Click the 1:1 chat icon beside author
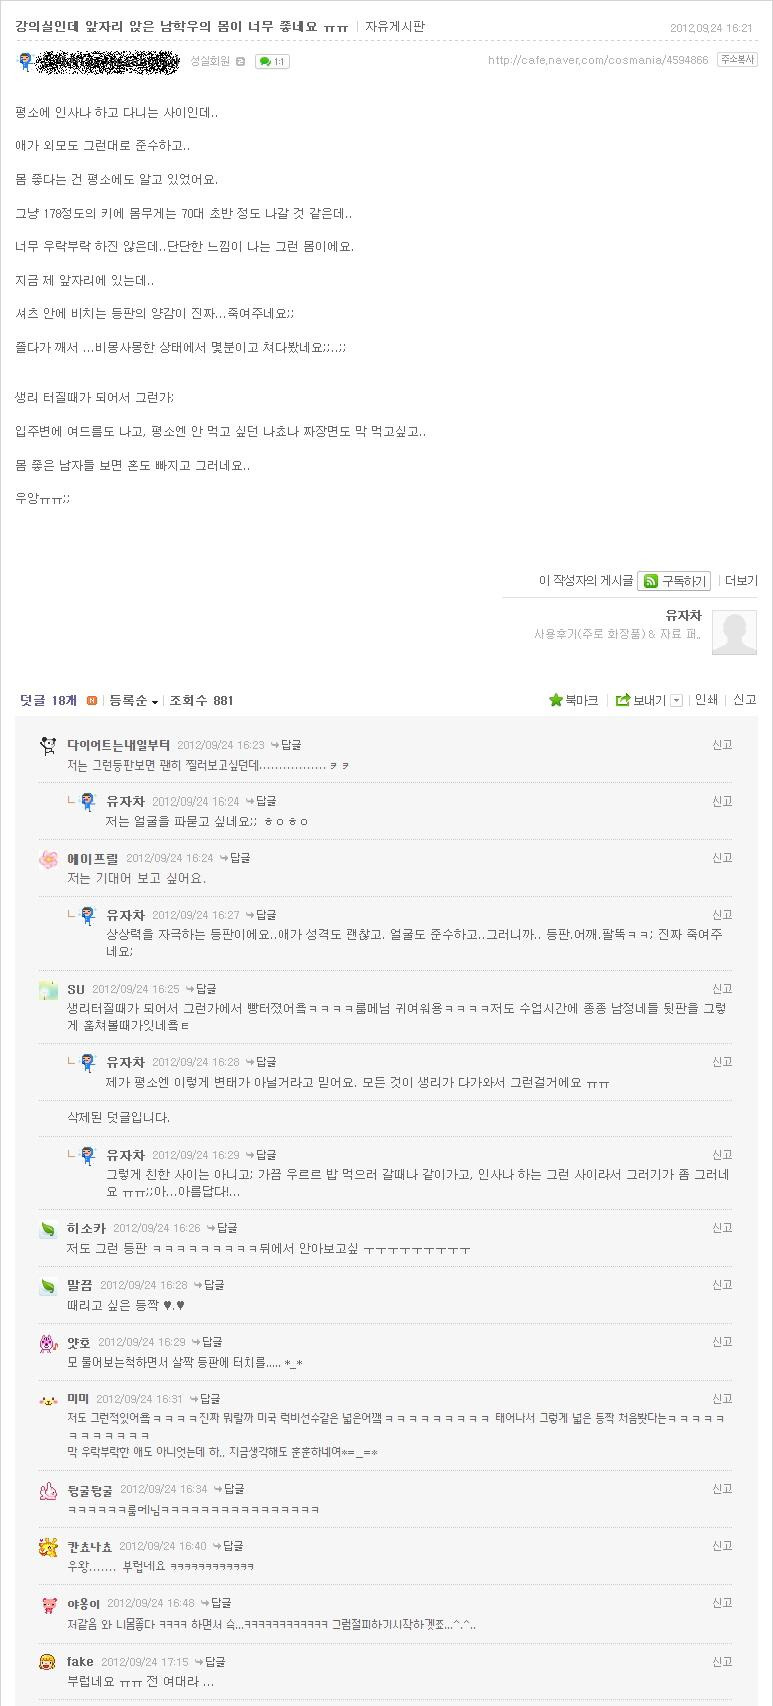 (271, 62)
